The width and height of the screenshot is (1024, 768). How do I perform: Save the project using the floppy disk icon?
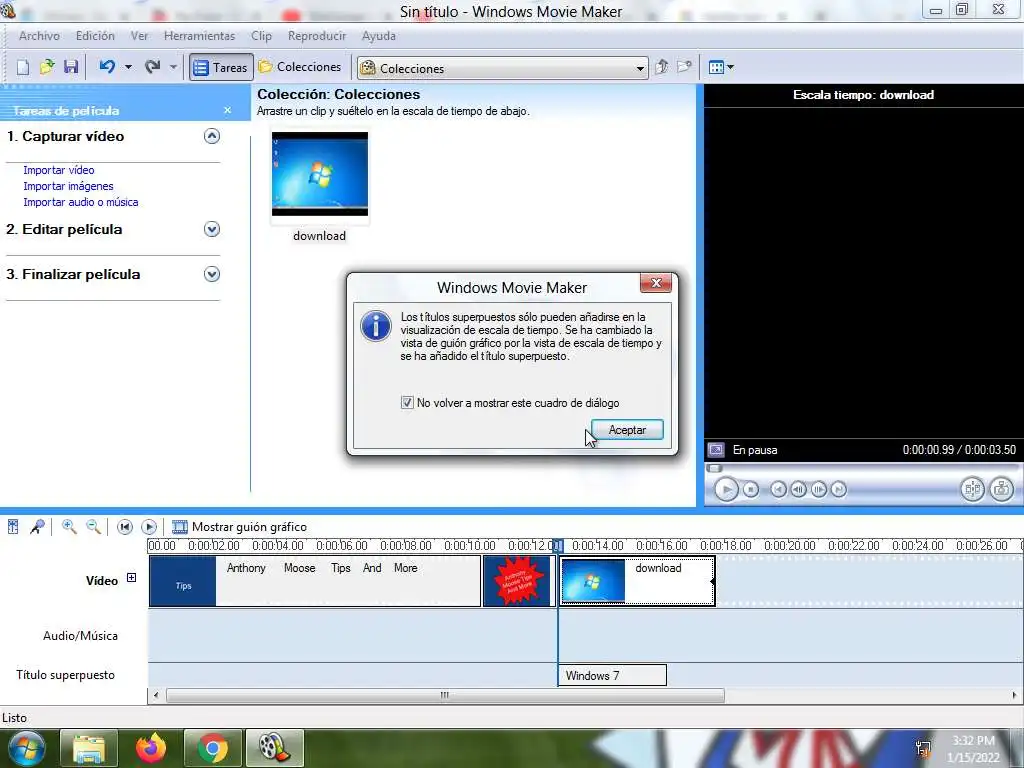(x=71, y=67)
